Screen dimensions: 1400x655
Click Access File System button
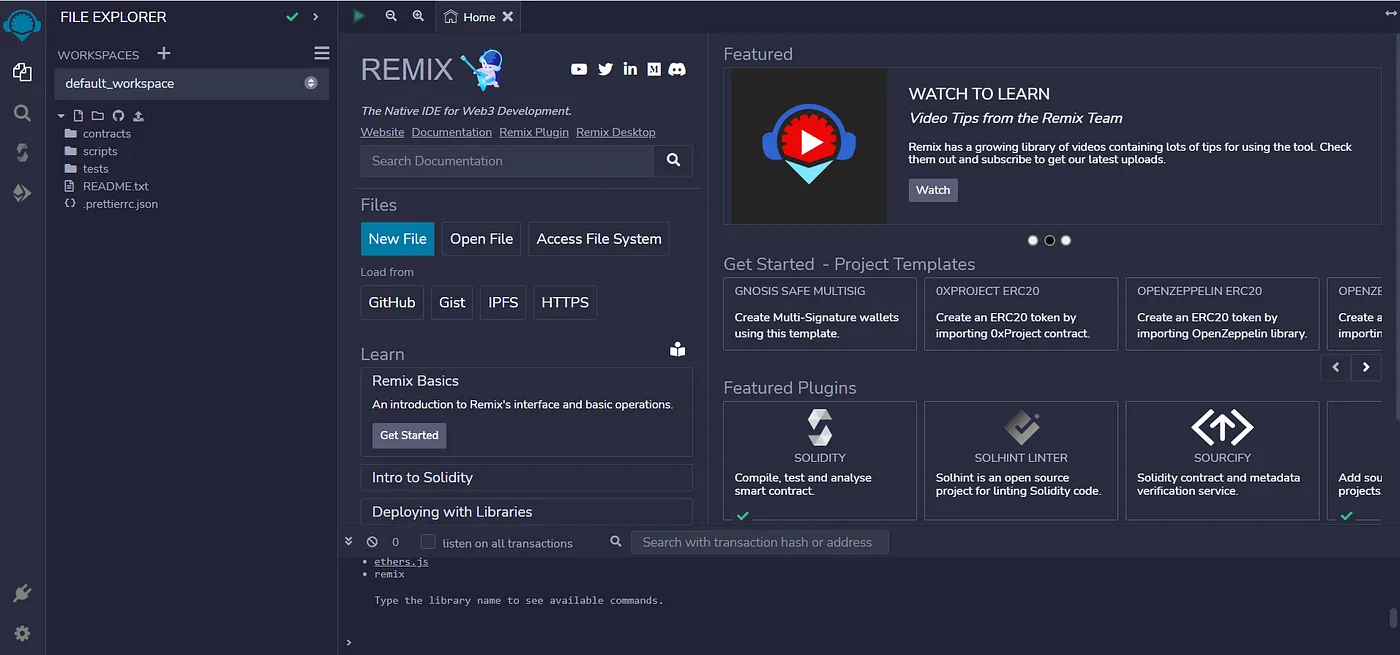[599, 239]
